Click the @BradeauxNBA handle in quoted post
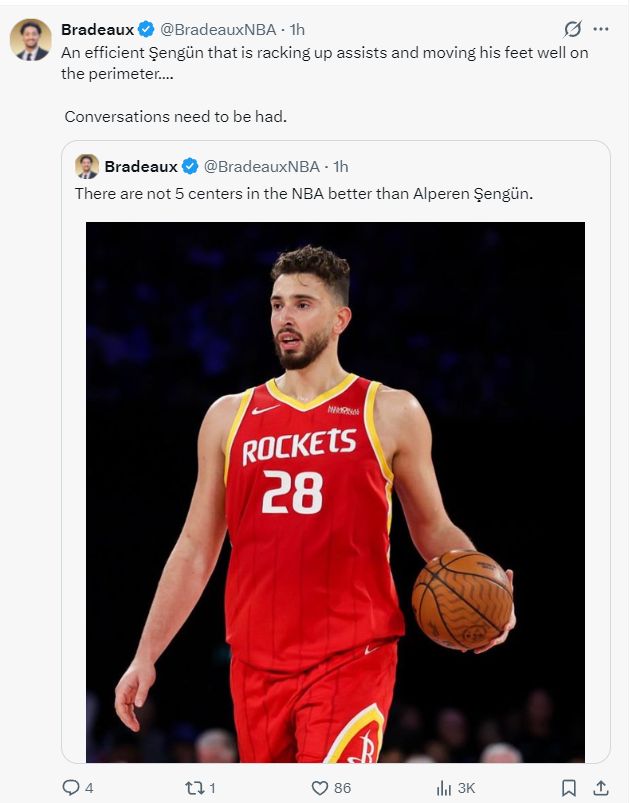630x803 pixels. (x=262, y=166)
